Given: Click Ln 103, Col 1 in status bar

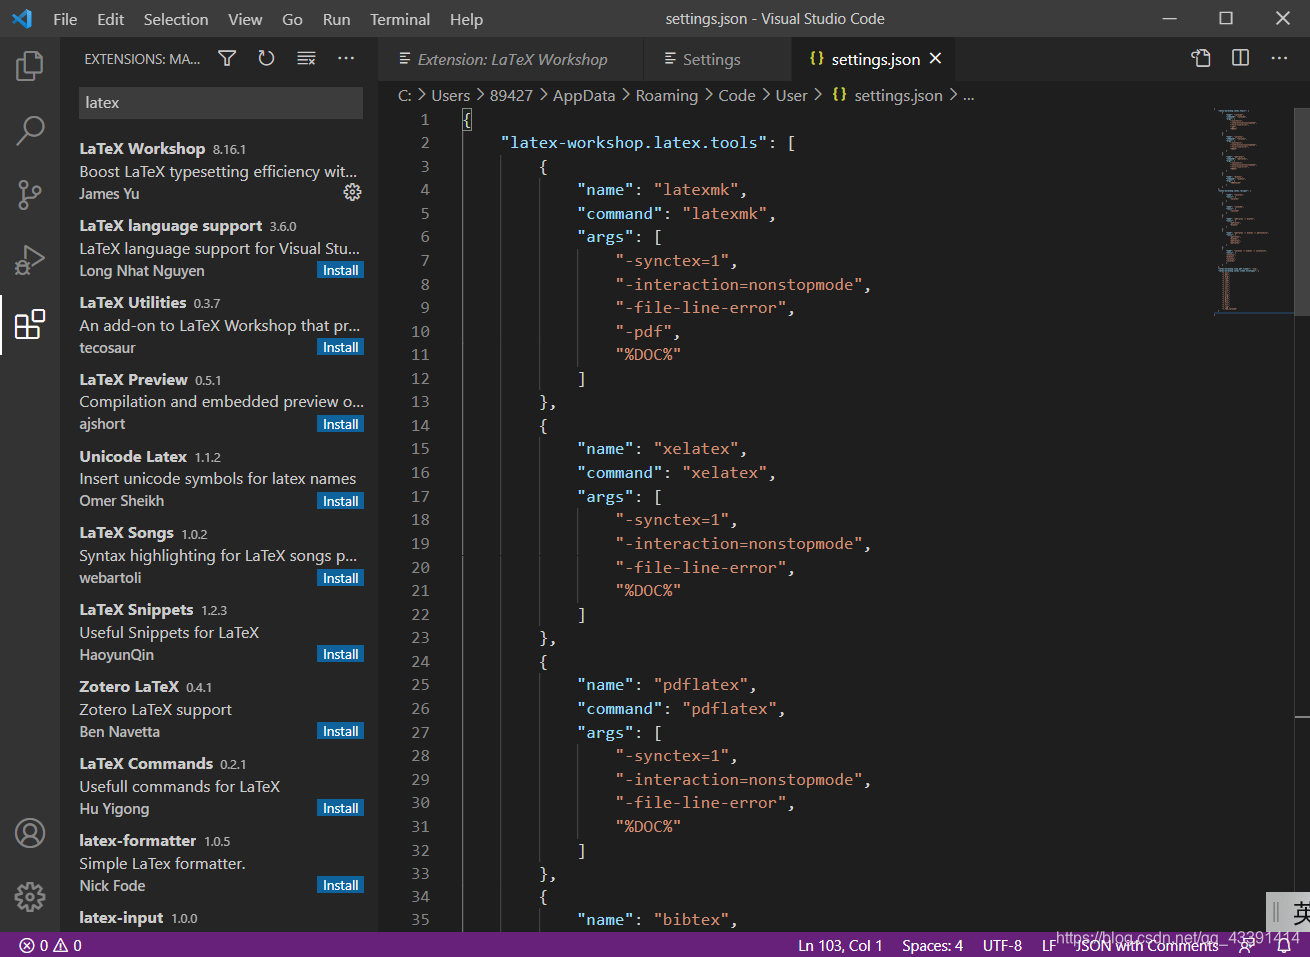Looking at the screenshot, I should click(x=840, y=945).
